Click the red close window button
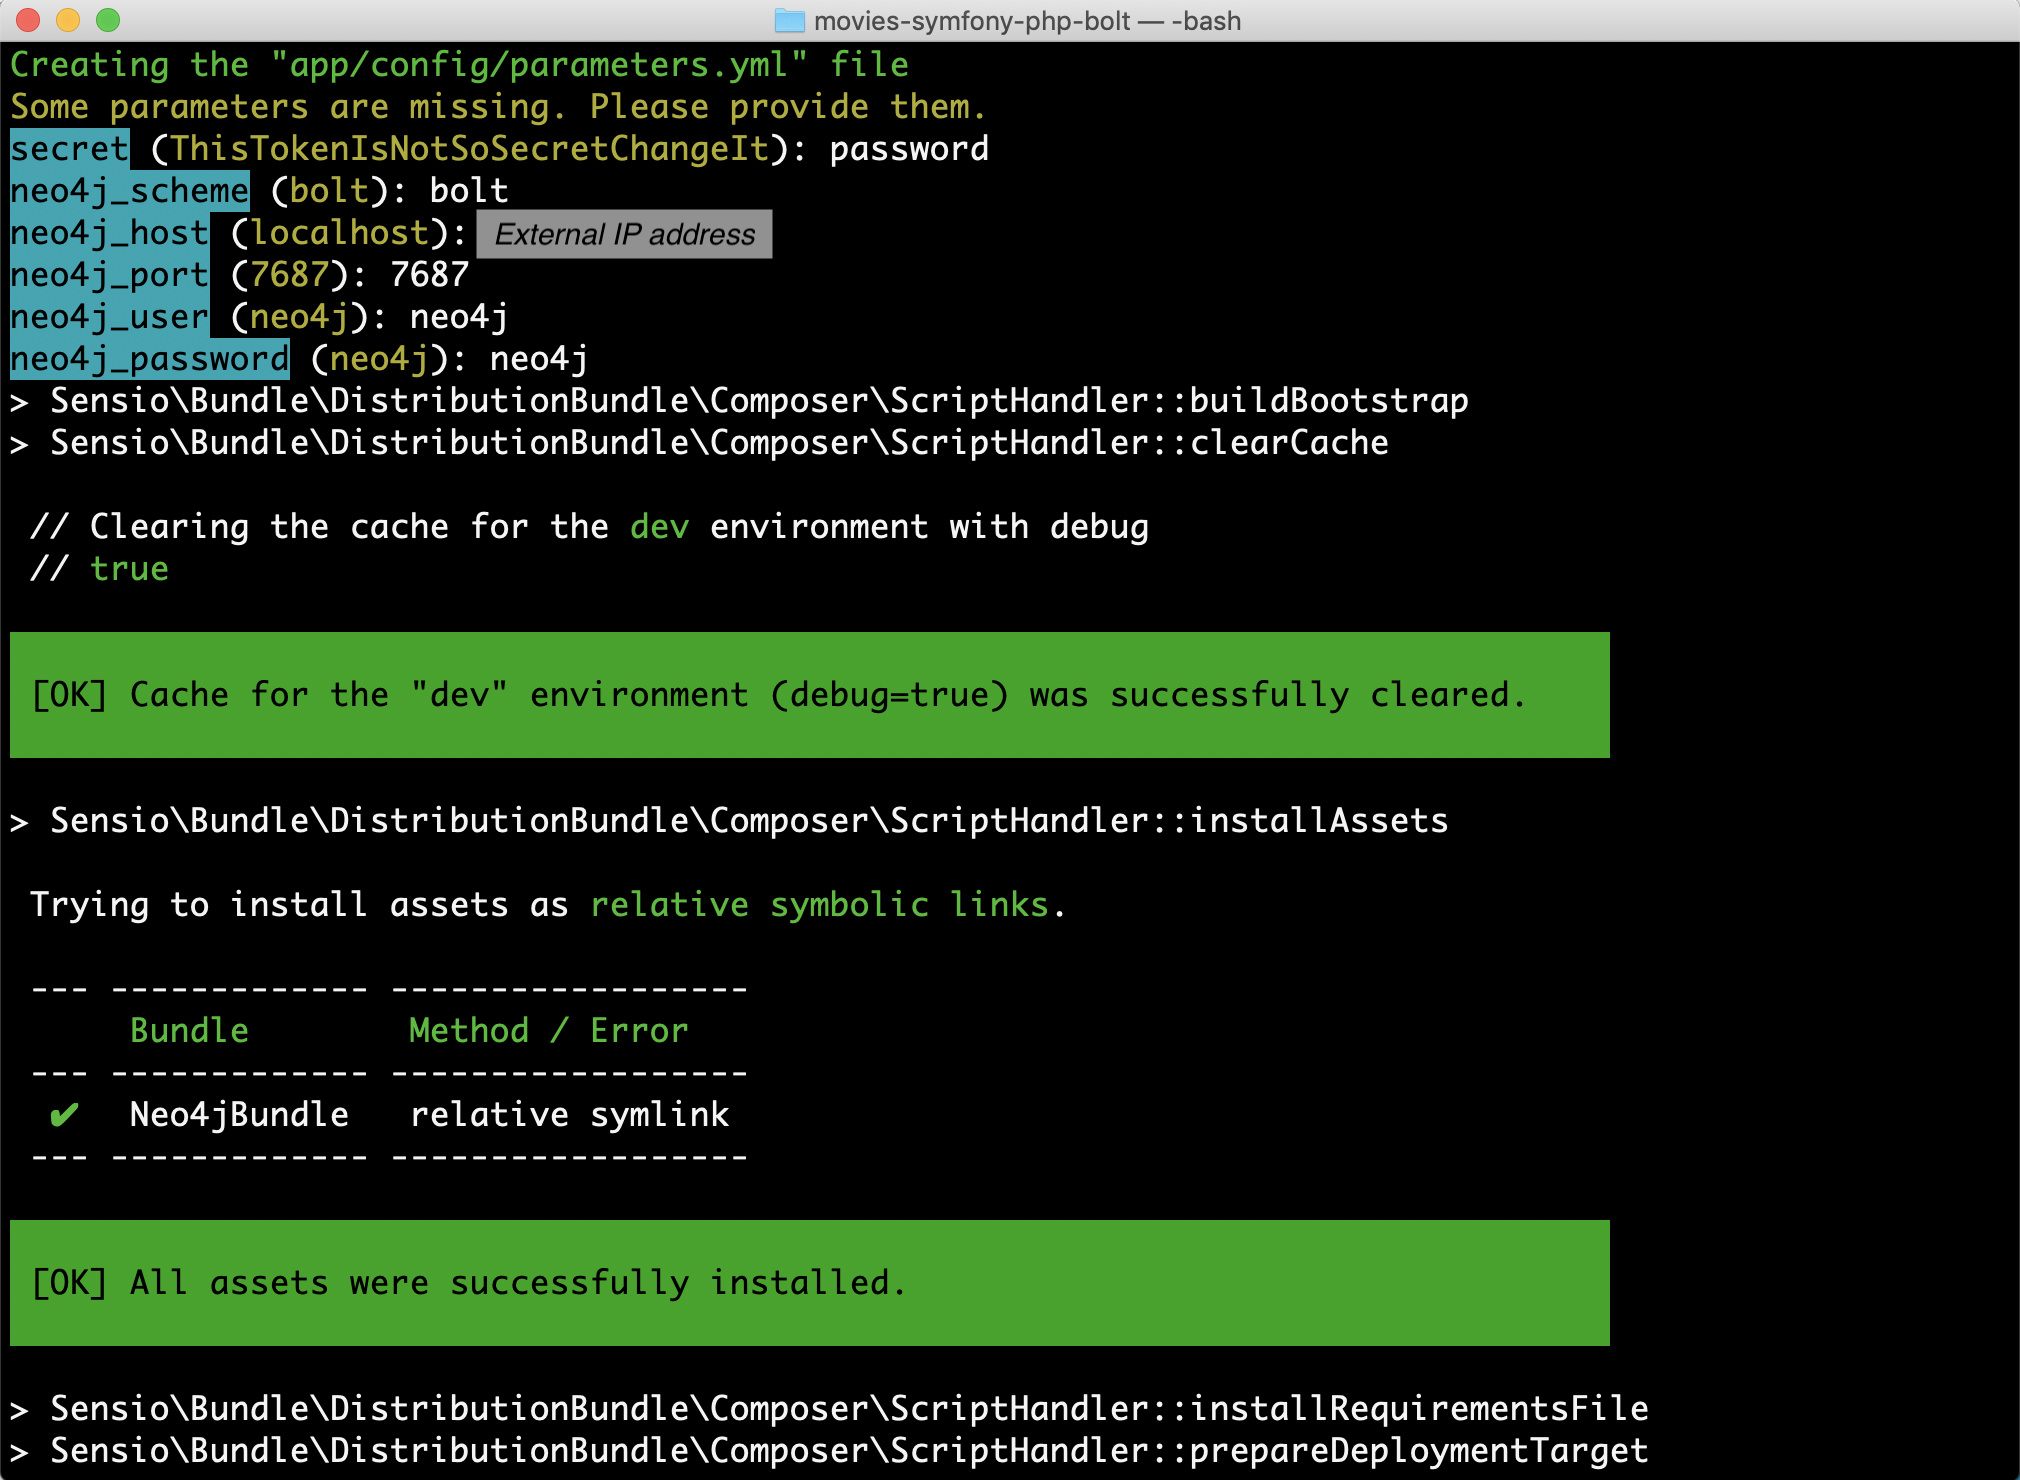2020x1480 pixels. click(28, 19)
